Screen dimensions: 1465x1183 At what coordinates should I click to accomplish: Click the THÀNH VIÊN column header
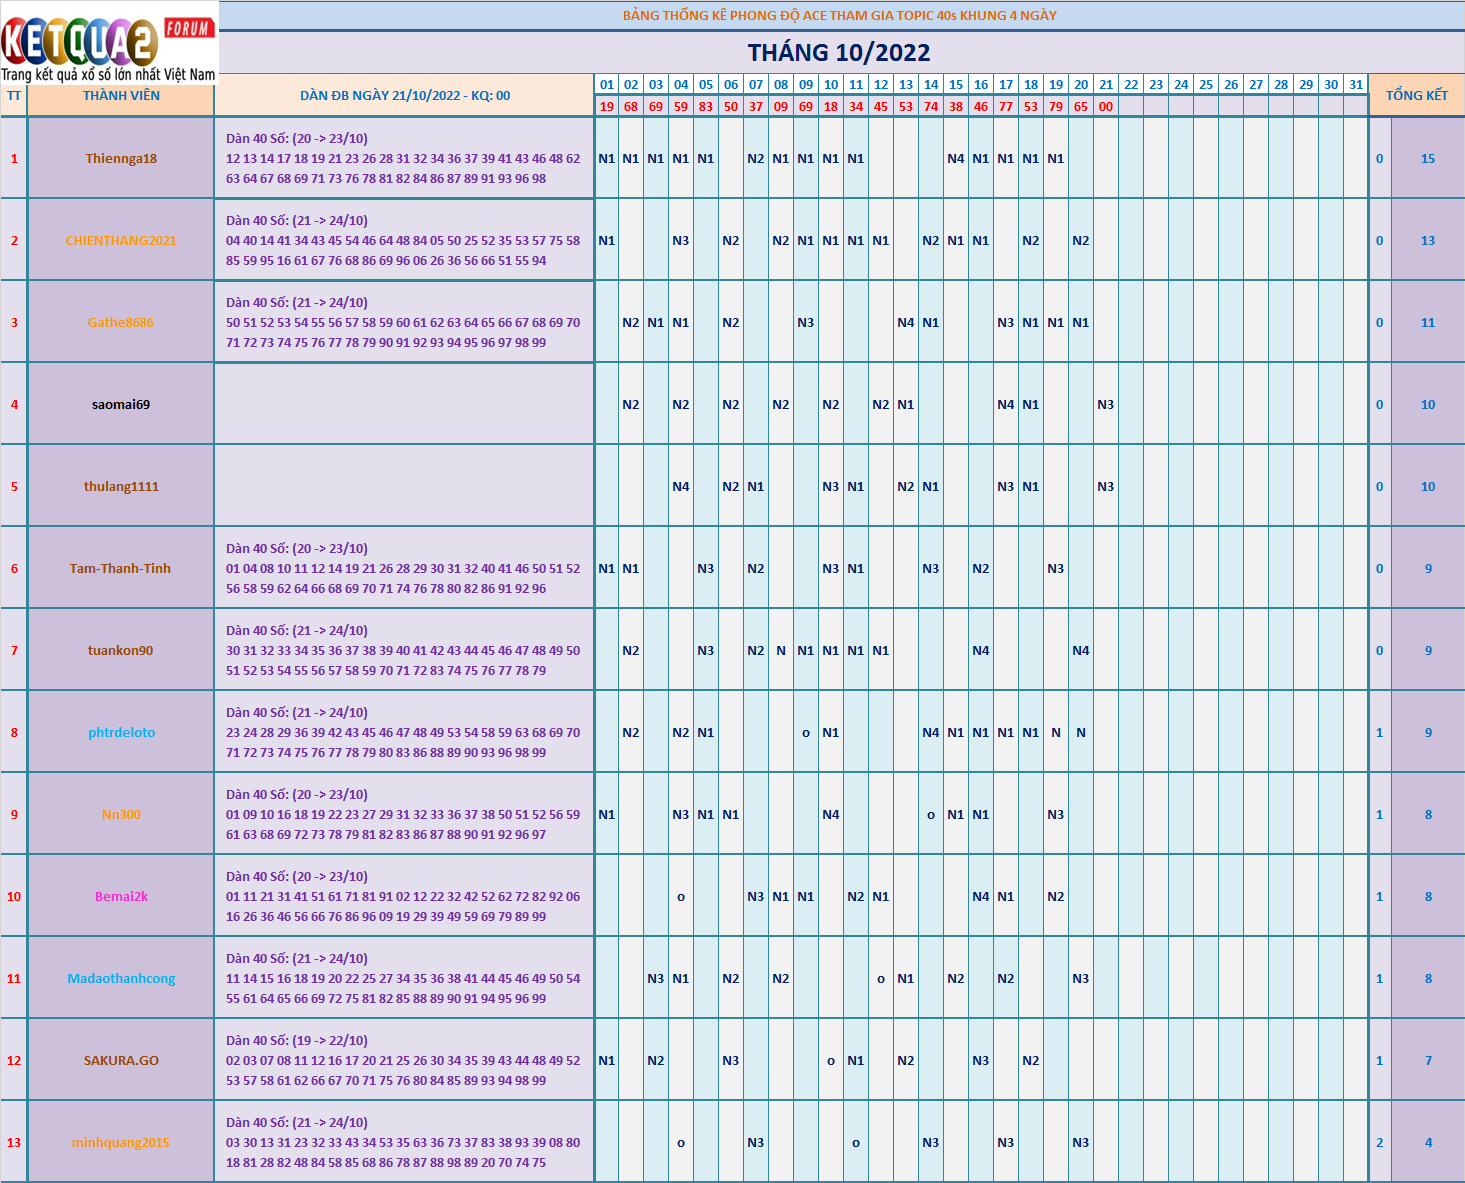[121, 96]
